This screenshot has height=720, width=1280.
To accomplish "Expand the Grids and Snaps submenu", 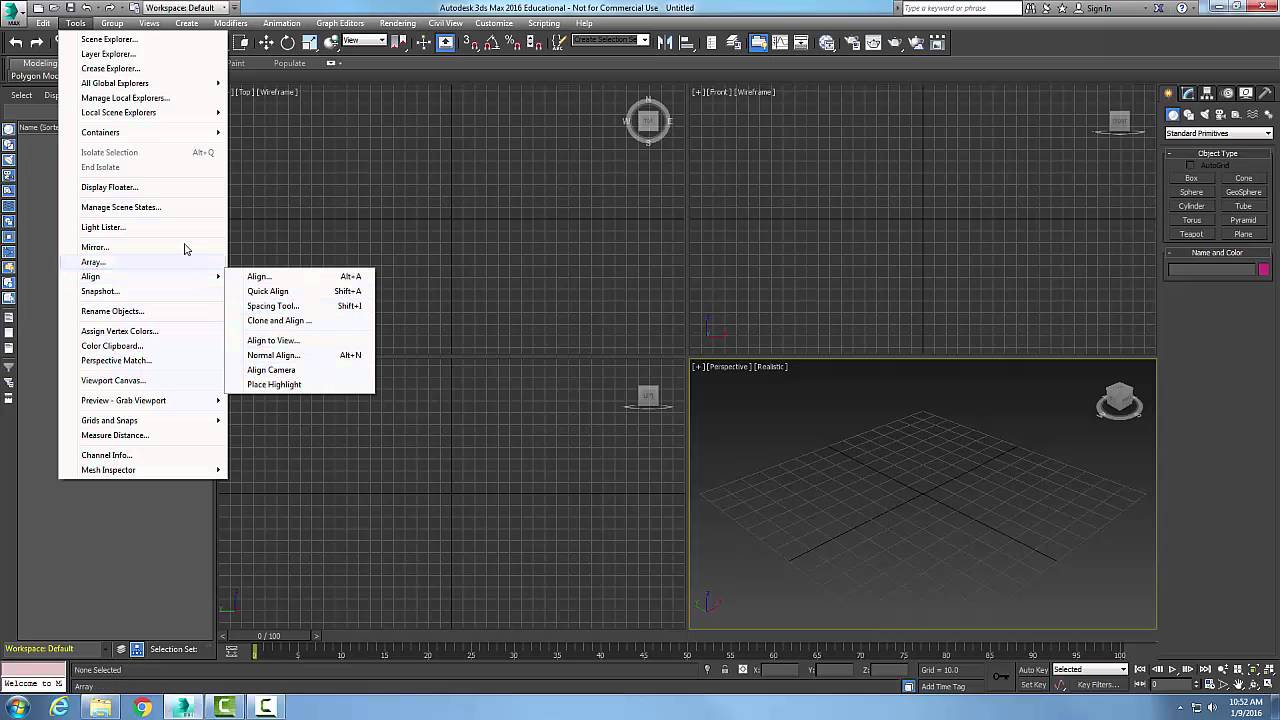I will (x=143, y=420).
